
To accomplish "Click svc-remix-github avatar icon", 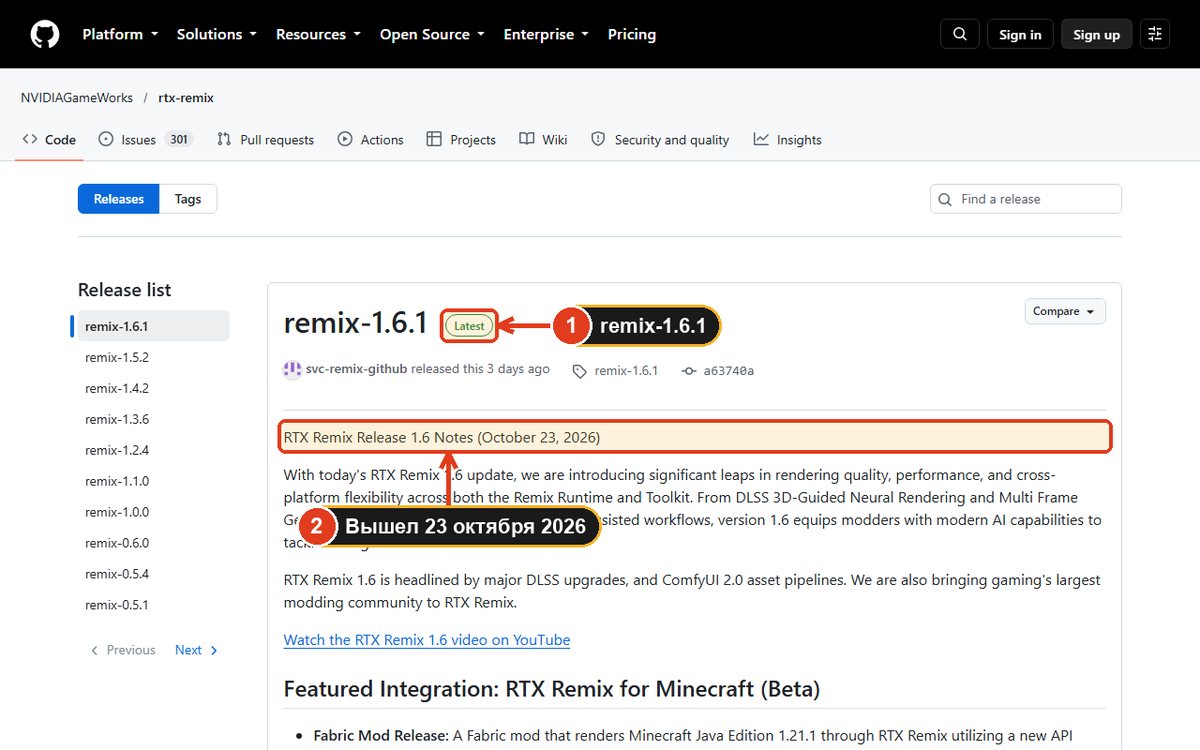I will (292, 370).
